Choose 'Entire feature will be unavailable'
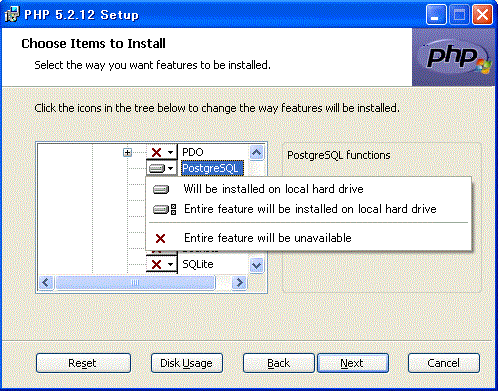Viewport: 498px width, 391px height. (x=308, y=238)
